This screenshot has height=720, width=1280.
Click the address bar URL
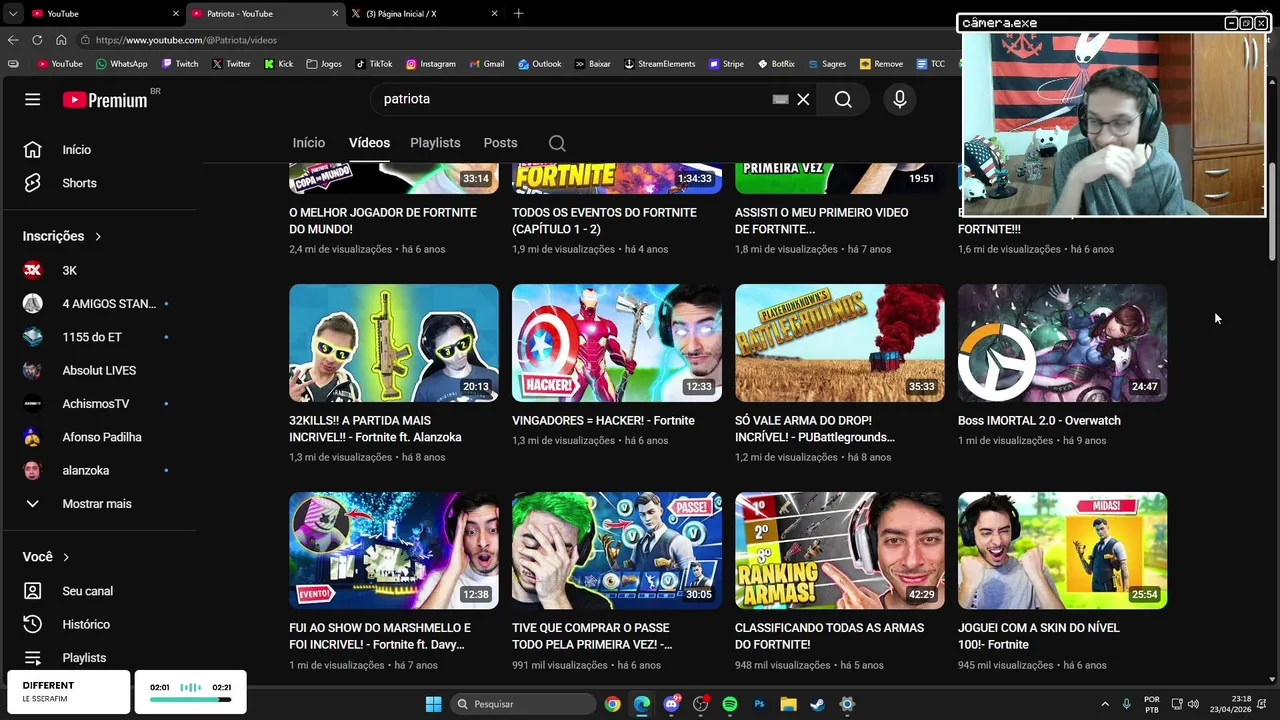(x=186, y=40)
